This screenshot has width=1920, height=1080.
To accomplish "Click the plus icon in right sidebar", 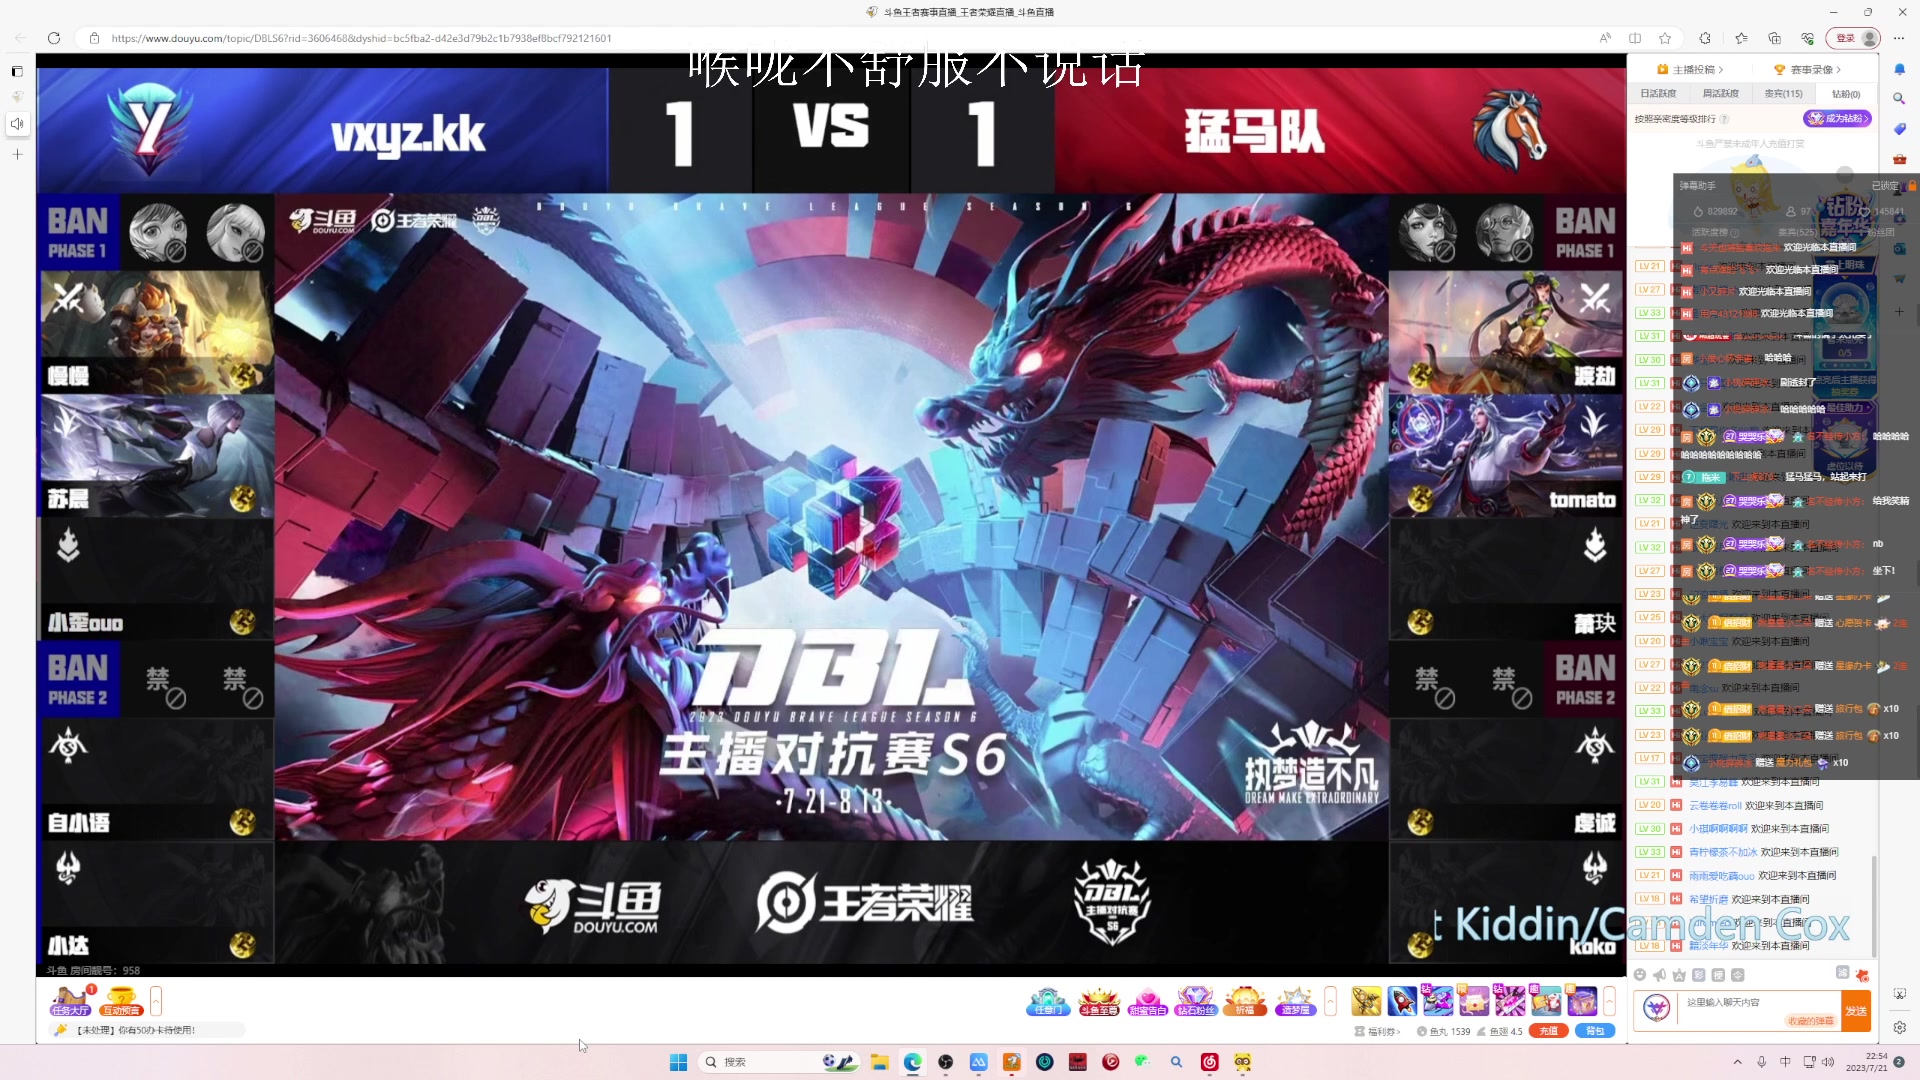I will click(1900, 311).
